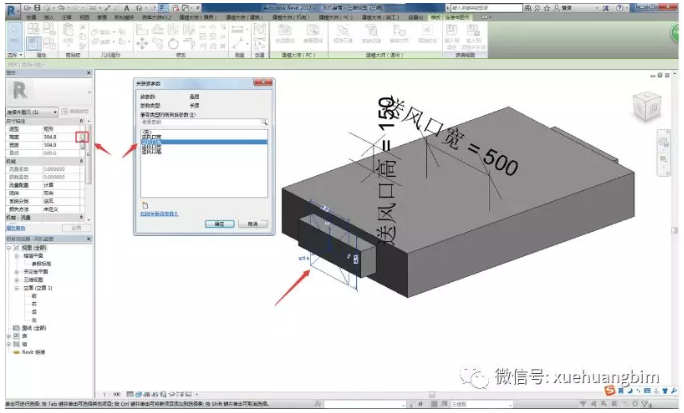The height and width of the screenshot is (413, 684).
Task: Click the Apply button in Properties palette
Action: (x=76, y=228)
